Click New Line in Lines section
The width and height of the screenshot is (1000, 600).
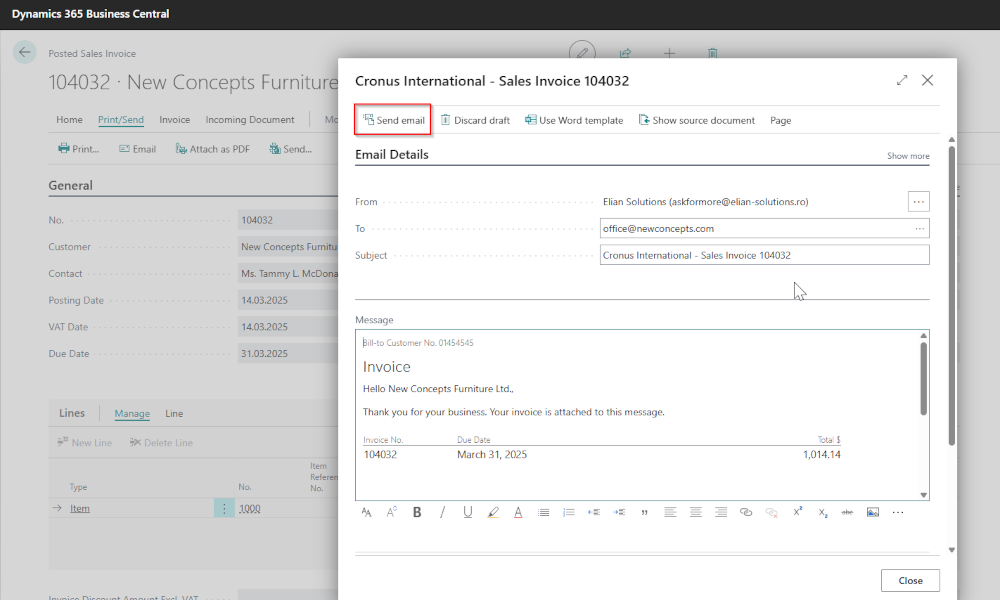pos(84,443)
